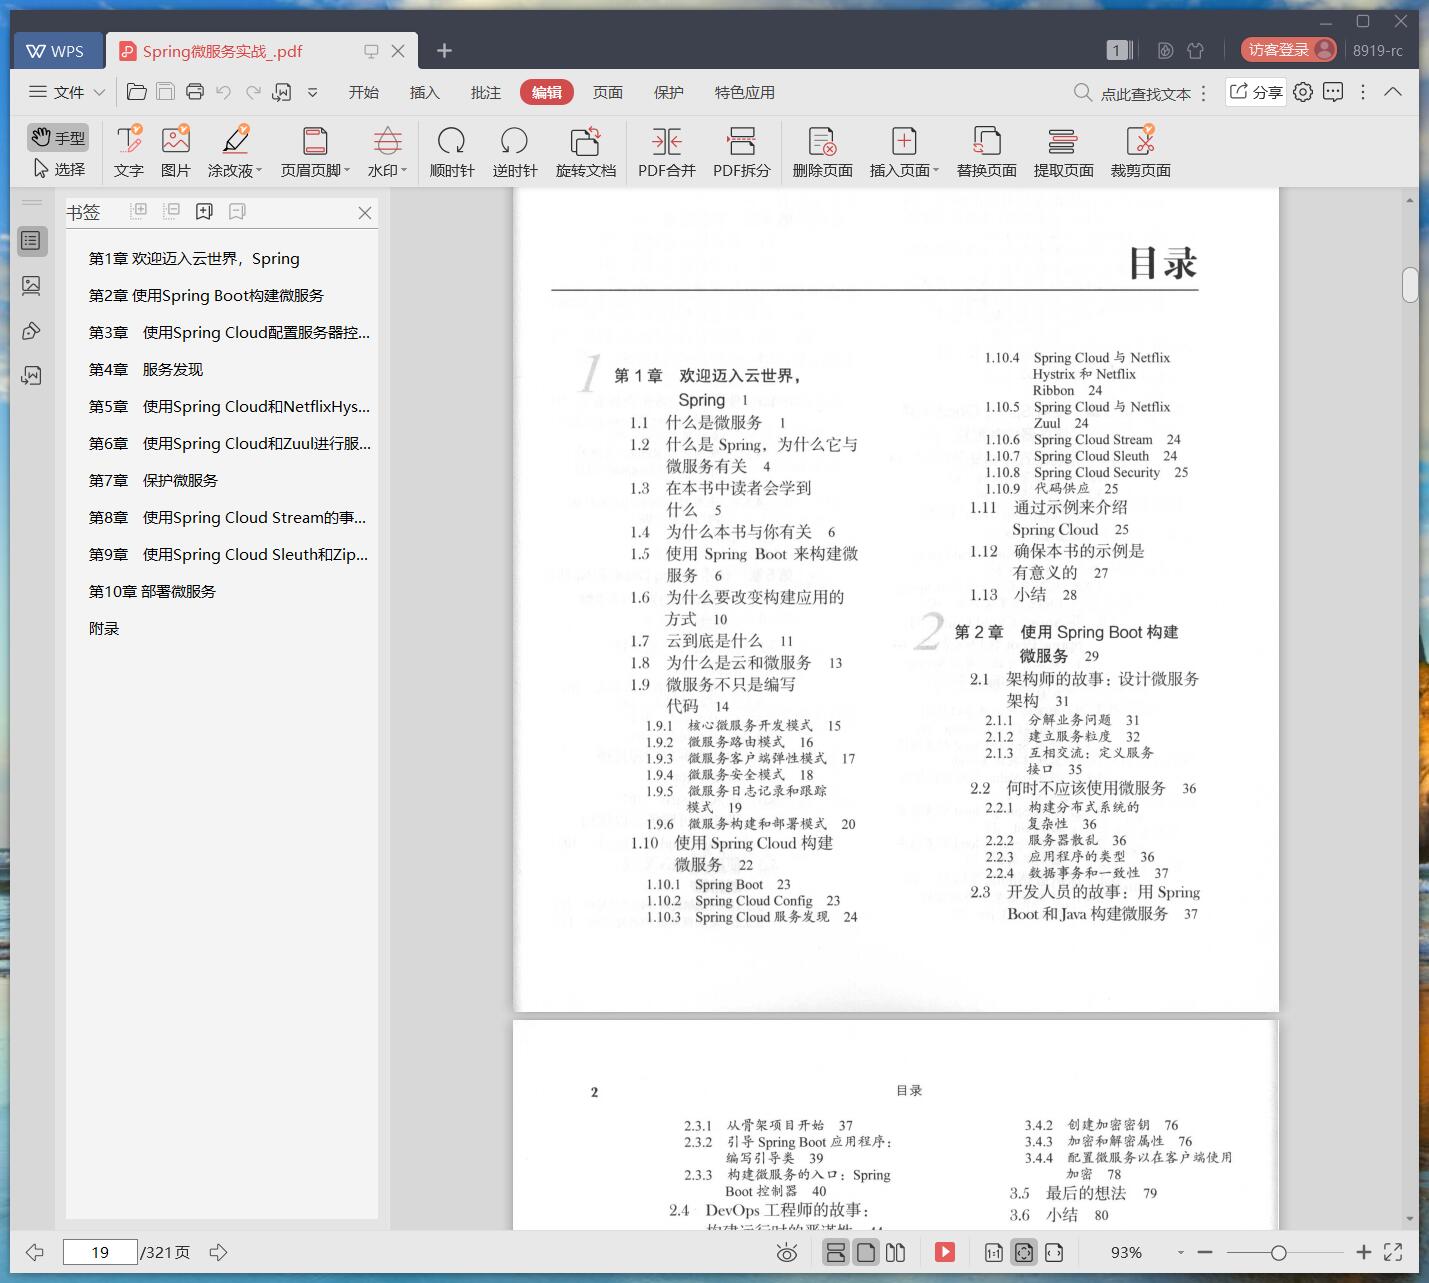The width and height of the screenshot is (1429, 1283).
Task: Open the more options vertical dots menu
Action: pos(1363,92)
